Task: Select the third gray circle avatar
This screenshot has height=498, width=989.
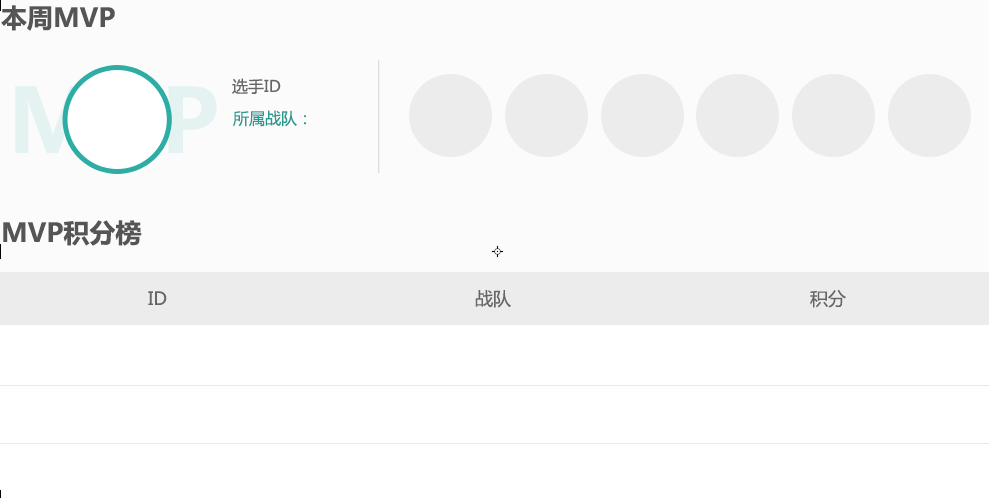Action: pyautogui.click(x=642, y=116)
